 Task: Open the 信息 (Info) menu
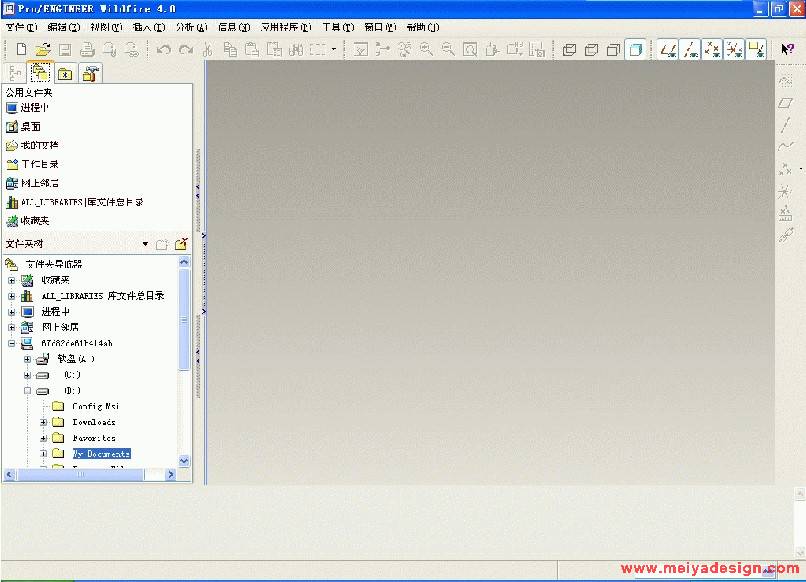point(234,27)
